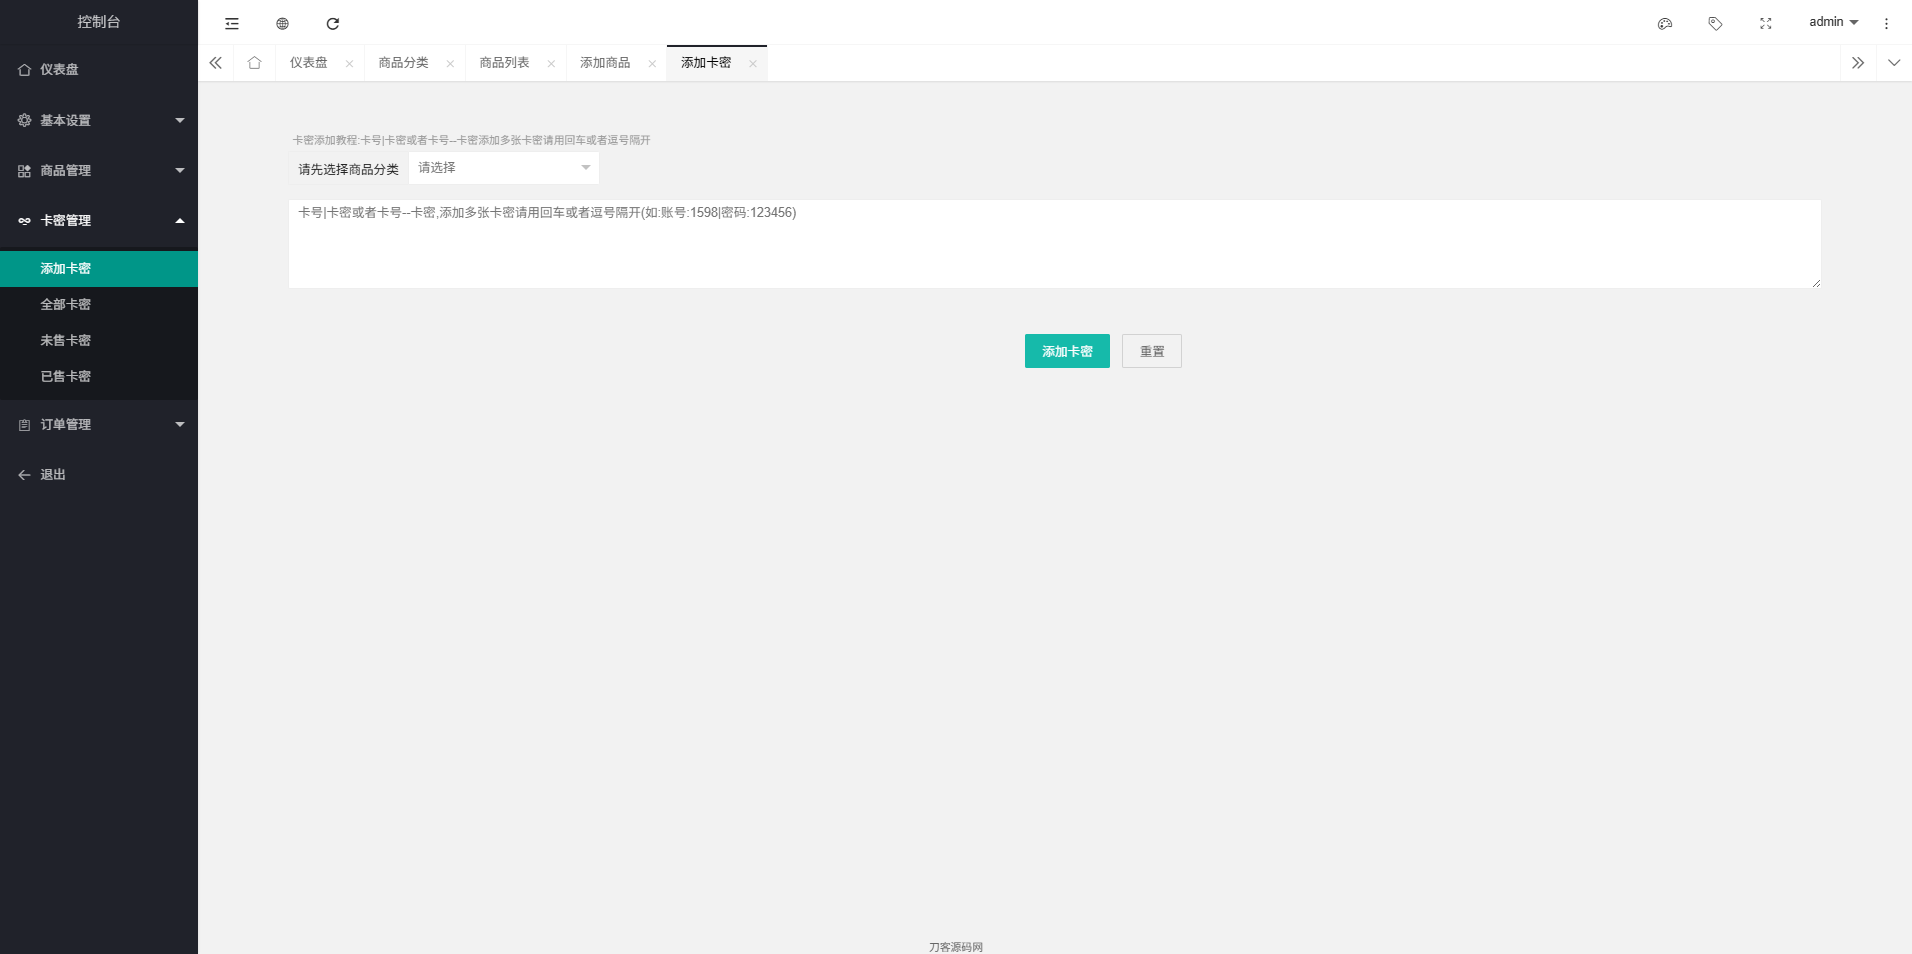
Task: Click the tag note icon in header
Action: (1715, 23)
